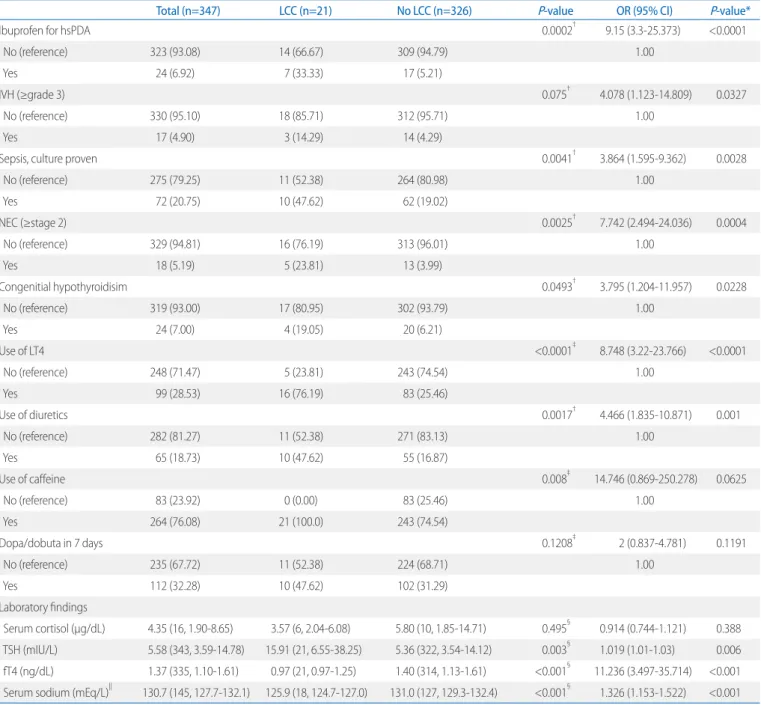The image size is (761, 705).
Task: Select the fT4 (ng/dL) row label
Action: pos(28,671)
